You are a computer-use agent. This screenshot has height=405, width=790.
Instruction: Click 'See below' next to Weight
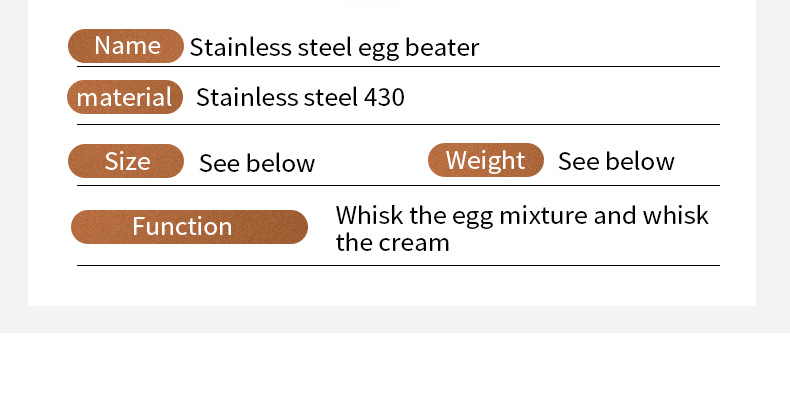pos(616,162)
